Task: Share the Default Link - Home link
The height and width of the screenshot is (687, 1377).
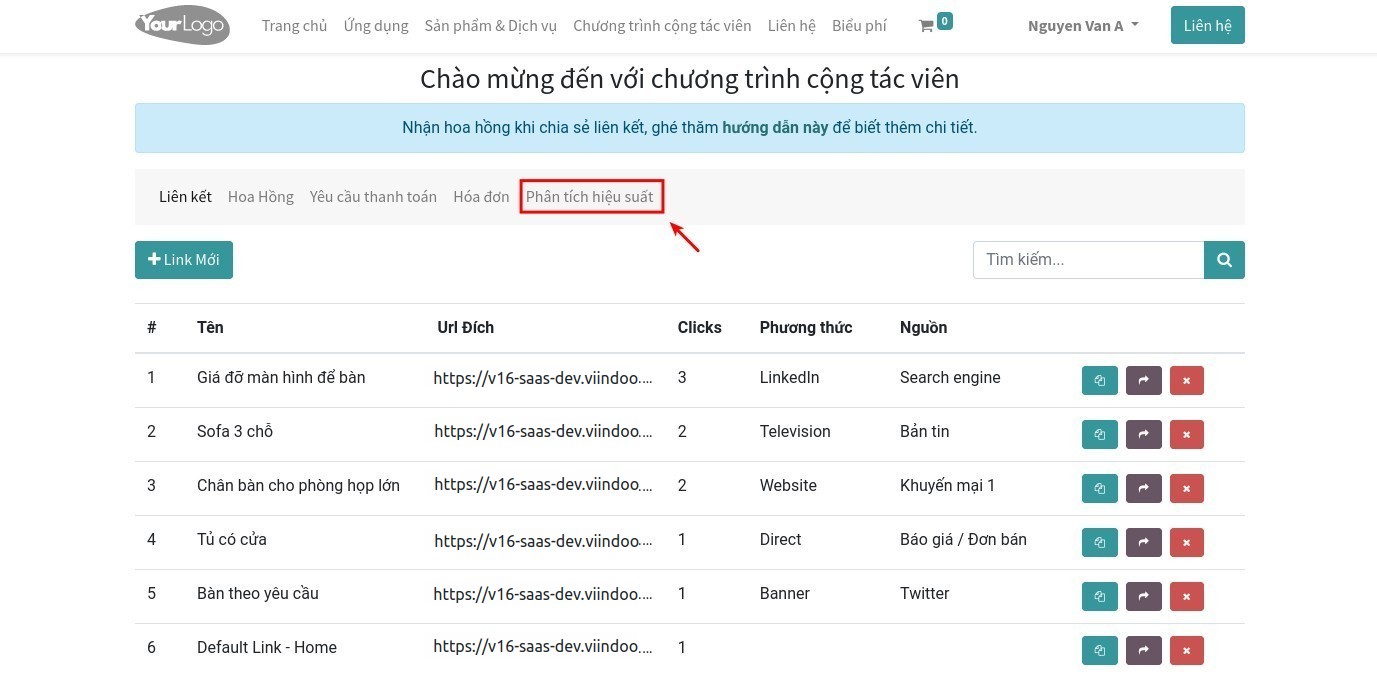Action: click(x=1143, y=651)
